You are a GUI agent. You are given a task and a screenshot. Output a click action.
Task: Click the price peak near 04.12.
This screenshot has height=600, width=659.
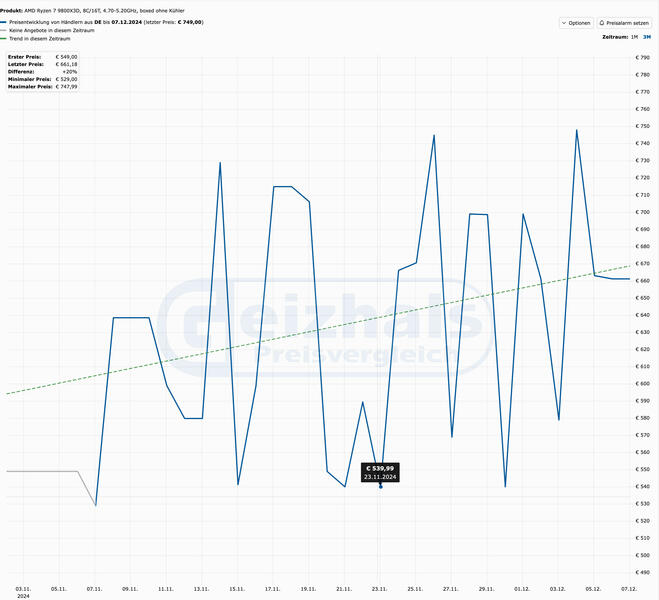pyautogui.click(x=577, y=130)
